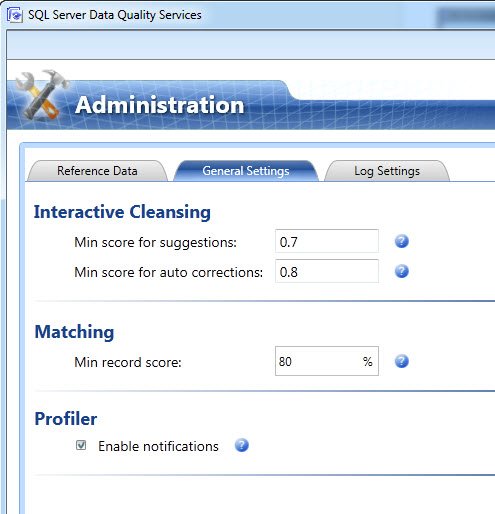The width and height of the screenshot is (495, 514).
Task: Click the SQL Server Data Quality Services title icon
Action: pyautogui.click(x=14, y=15)
